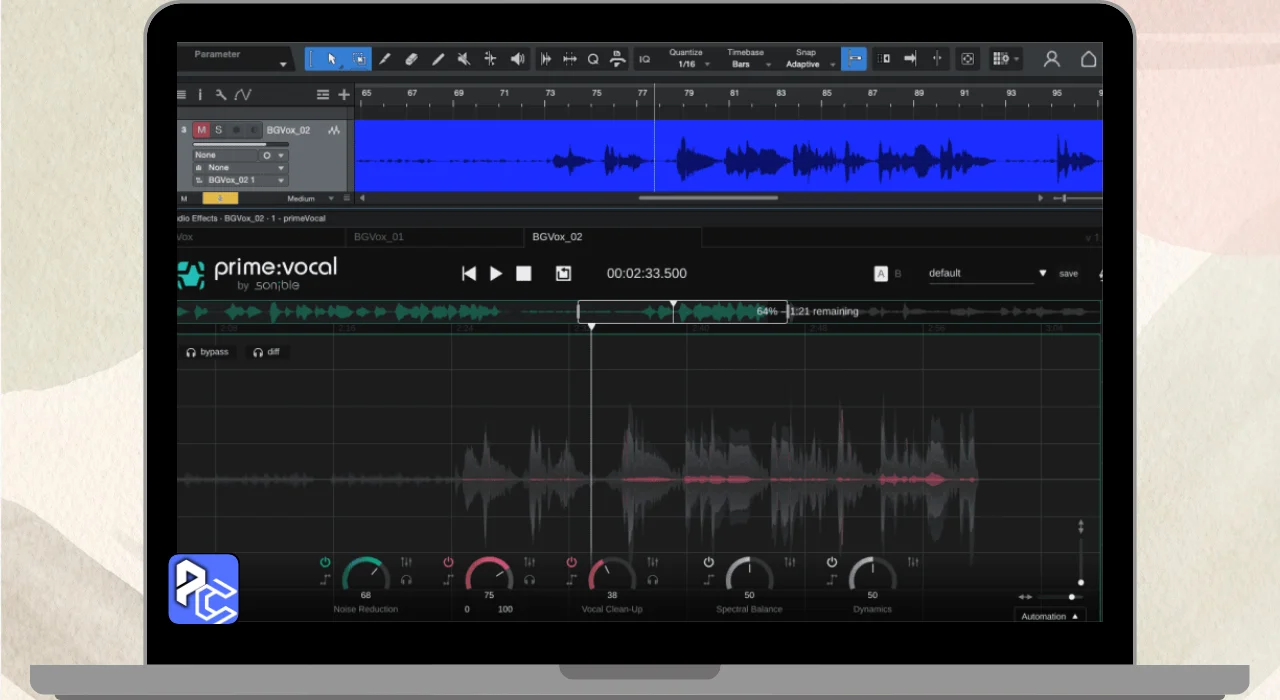Choose the Mute tool with crossed speaker

pos(463,59)
